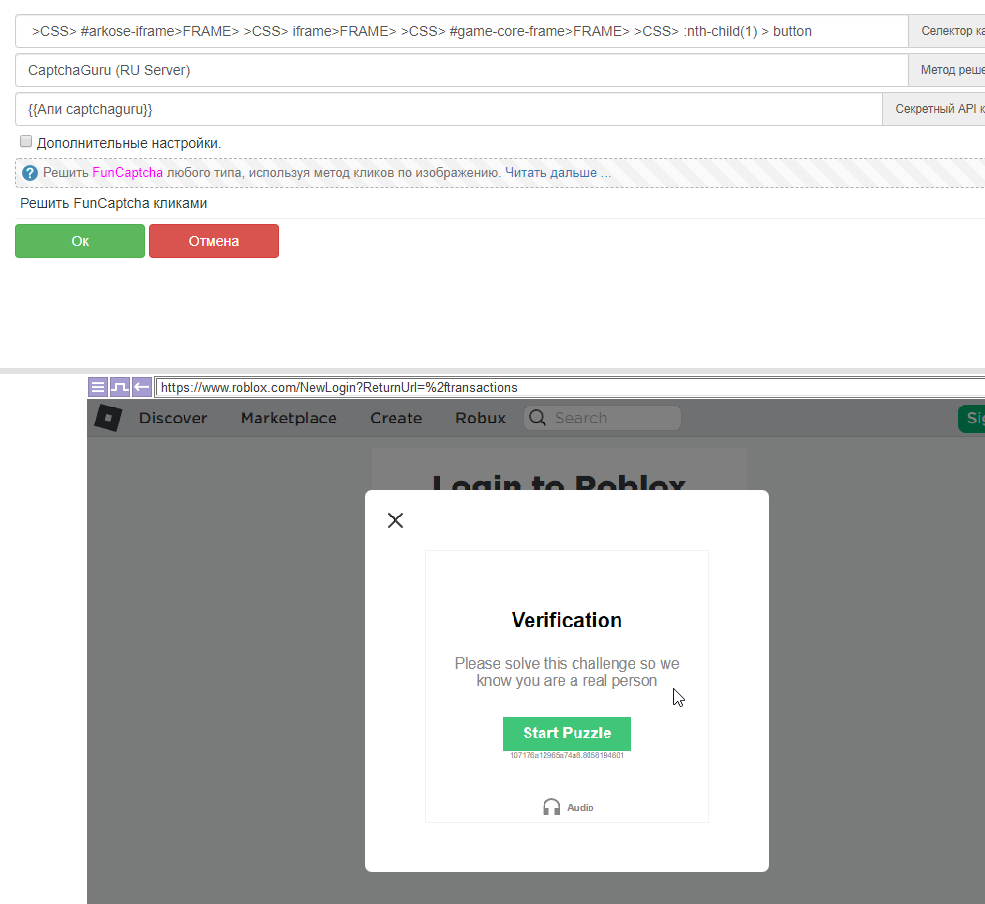This screenshot has width=985, height=904.
Task: Enable the Дополнительные настройки checkbox
Action: pyautogui.click(x=26, y=142)
